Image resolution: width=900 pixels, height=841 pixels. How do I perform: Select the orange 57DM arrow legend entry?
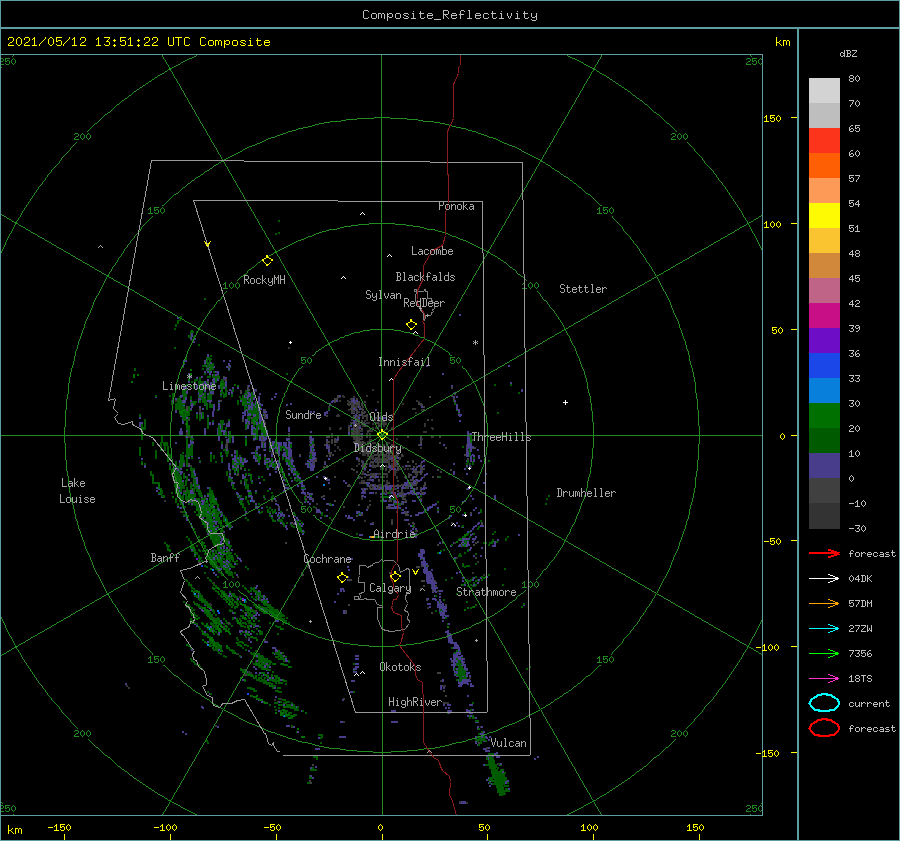824,603
